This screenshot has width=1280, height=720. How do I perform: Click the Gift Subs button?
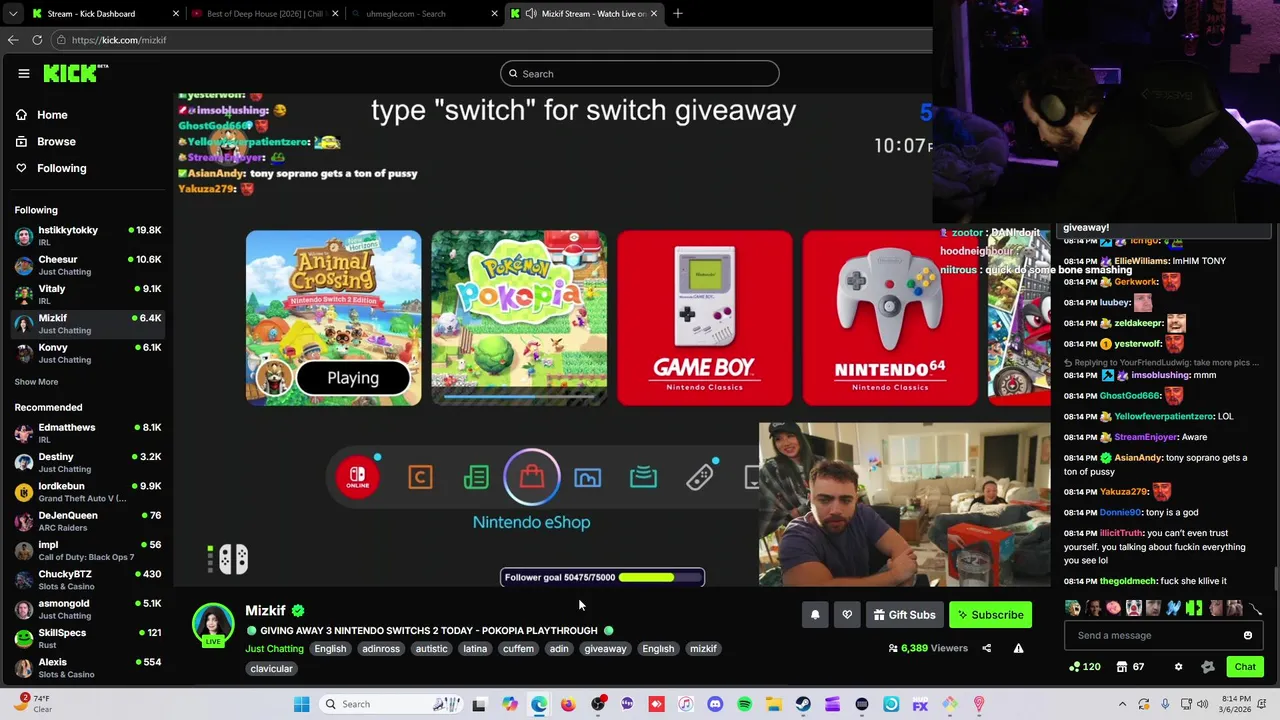(904, 615)
